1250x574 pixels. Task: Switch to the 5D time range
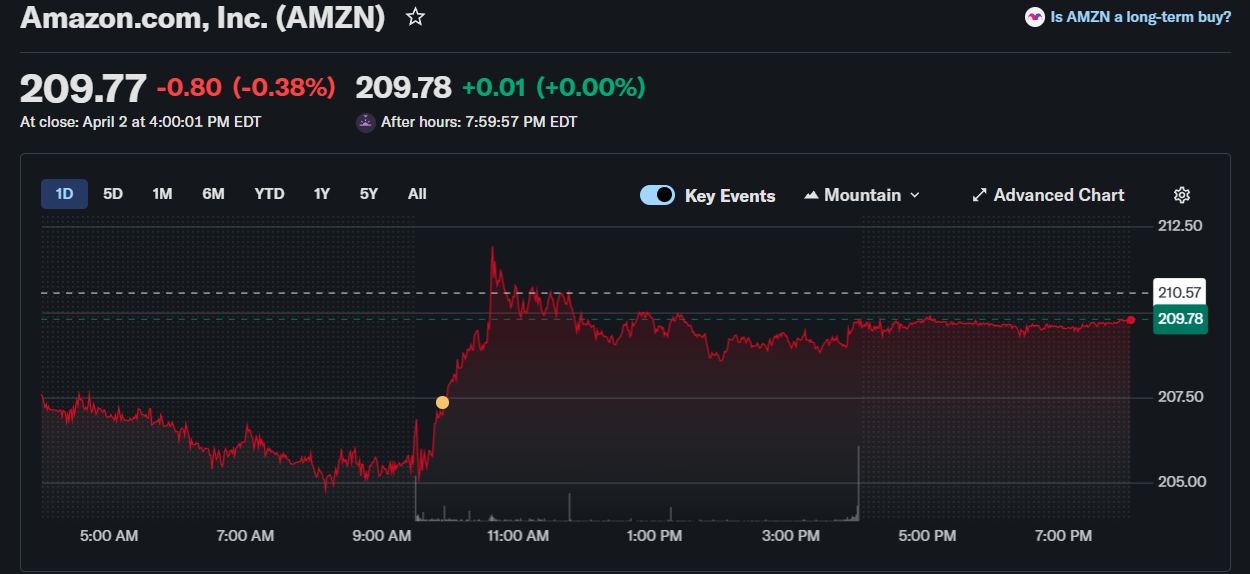[x=113, y=194]
